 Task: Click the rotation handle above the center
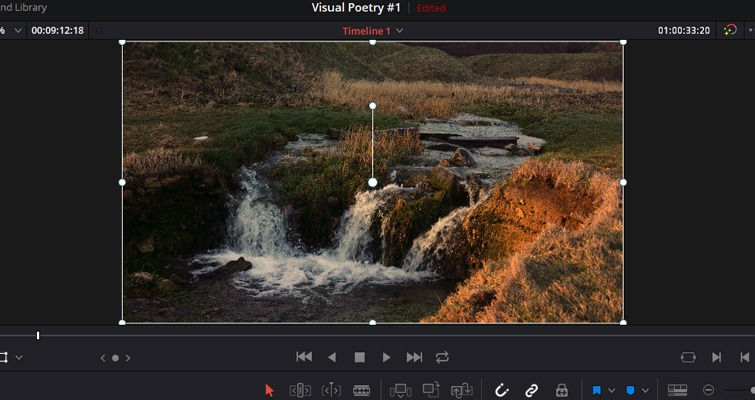373,105
